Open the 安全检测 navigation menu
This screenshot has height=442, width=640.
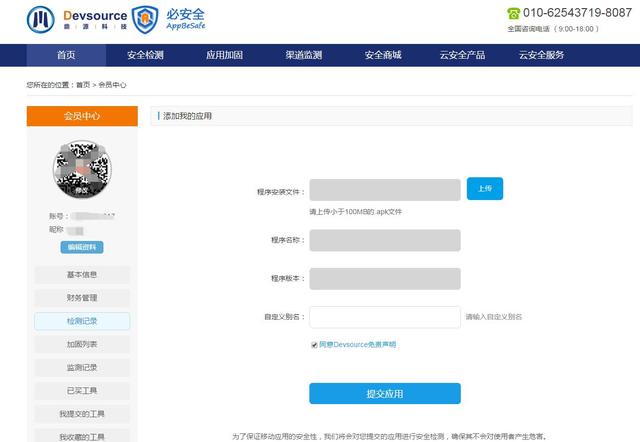coord(146,55)
